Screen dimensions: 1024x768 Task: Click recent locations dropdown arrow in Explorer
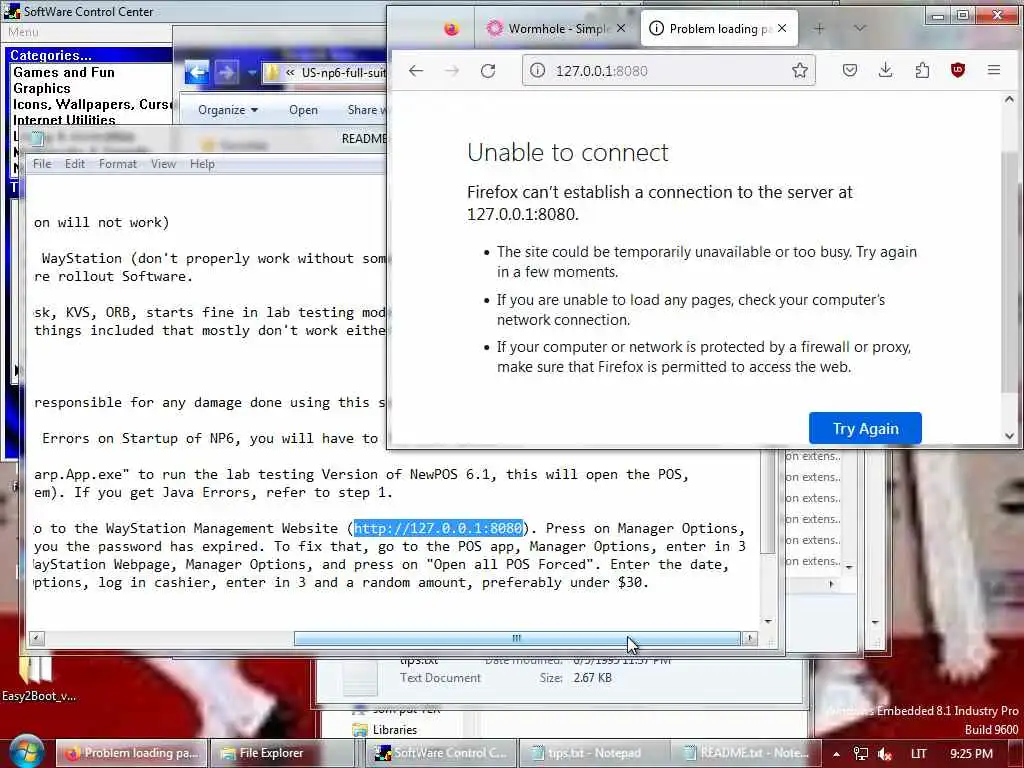(251, 72)
